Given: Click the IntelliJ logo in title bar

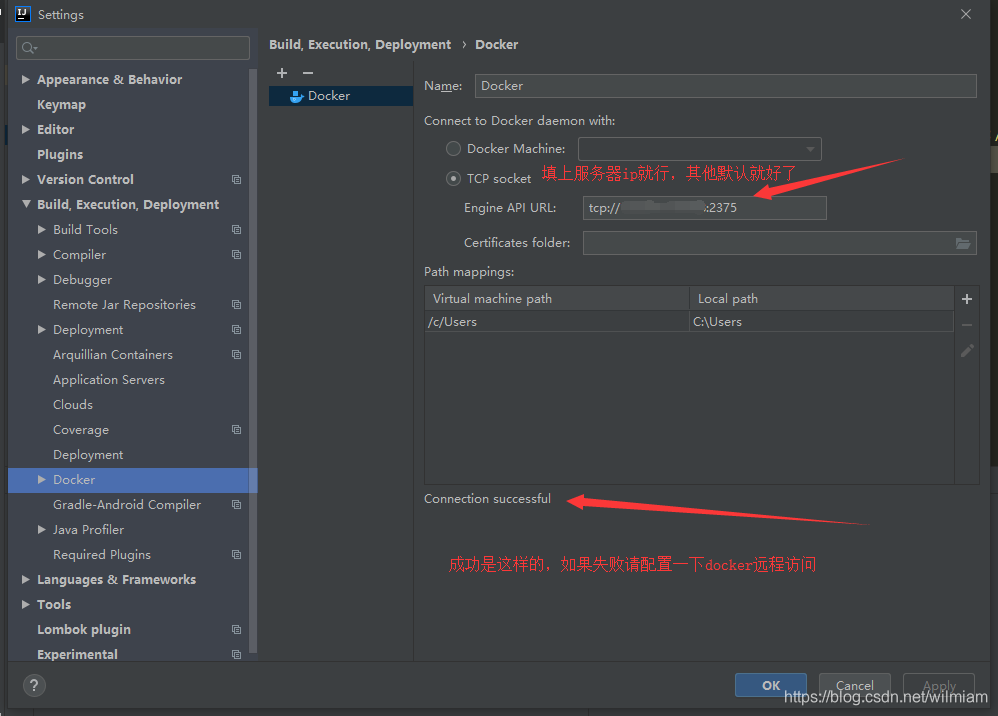Looking at the screenshot, I should click(x=22, y=14).
